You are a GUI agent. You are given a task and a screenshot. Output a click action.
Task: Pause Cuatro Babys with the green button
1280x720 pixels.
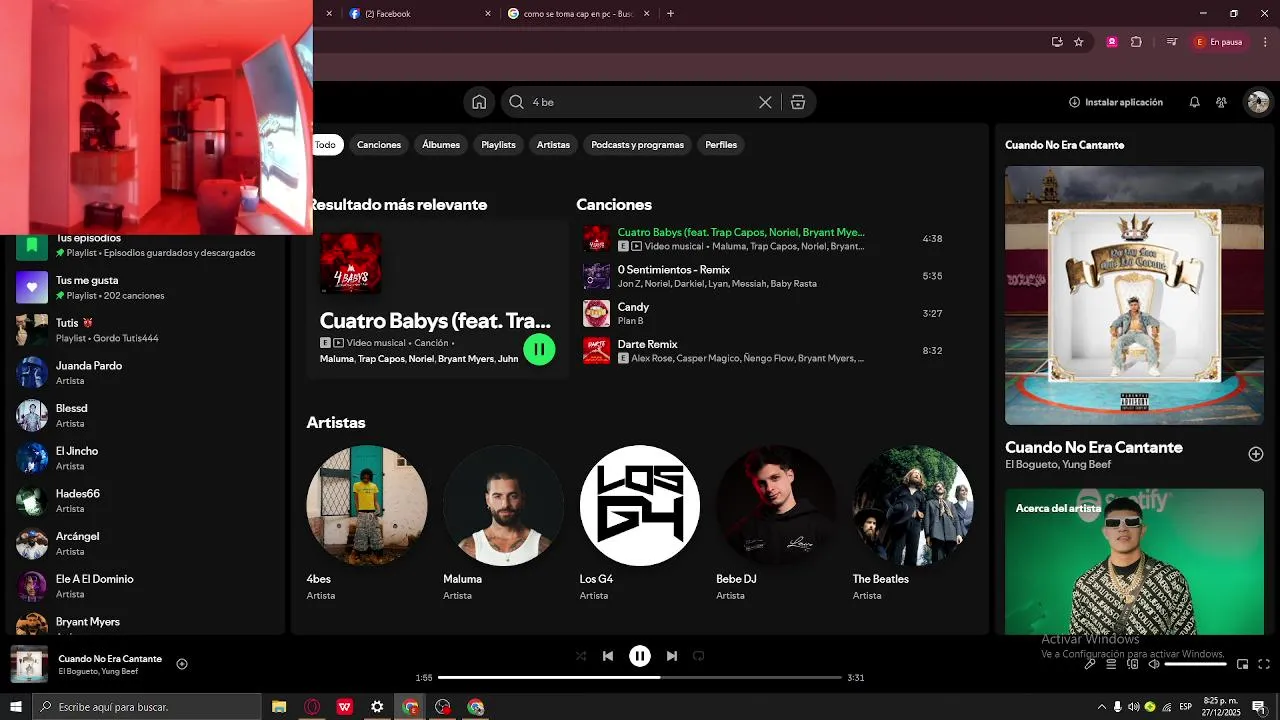tap(539, 349)
